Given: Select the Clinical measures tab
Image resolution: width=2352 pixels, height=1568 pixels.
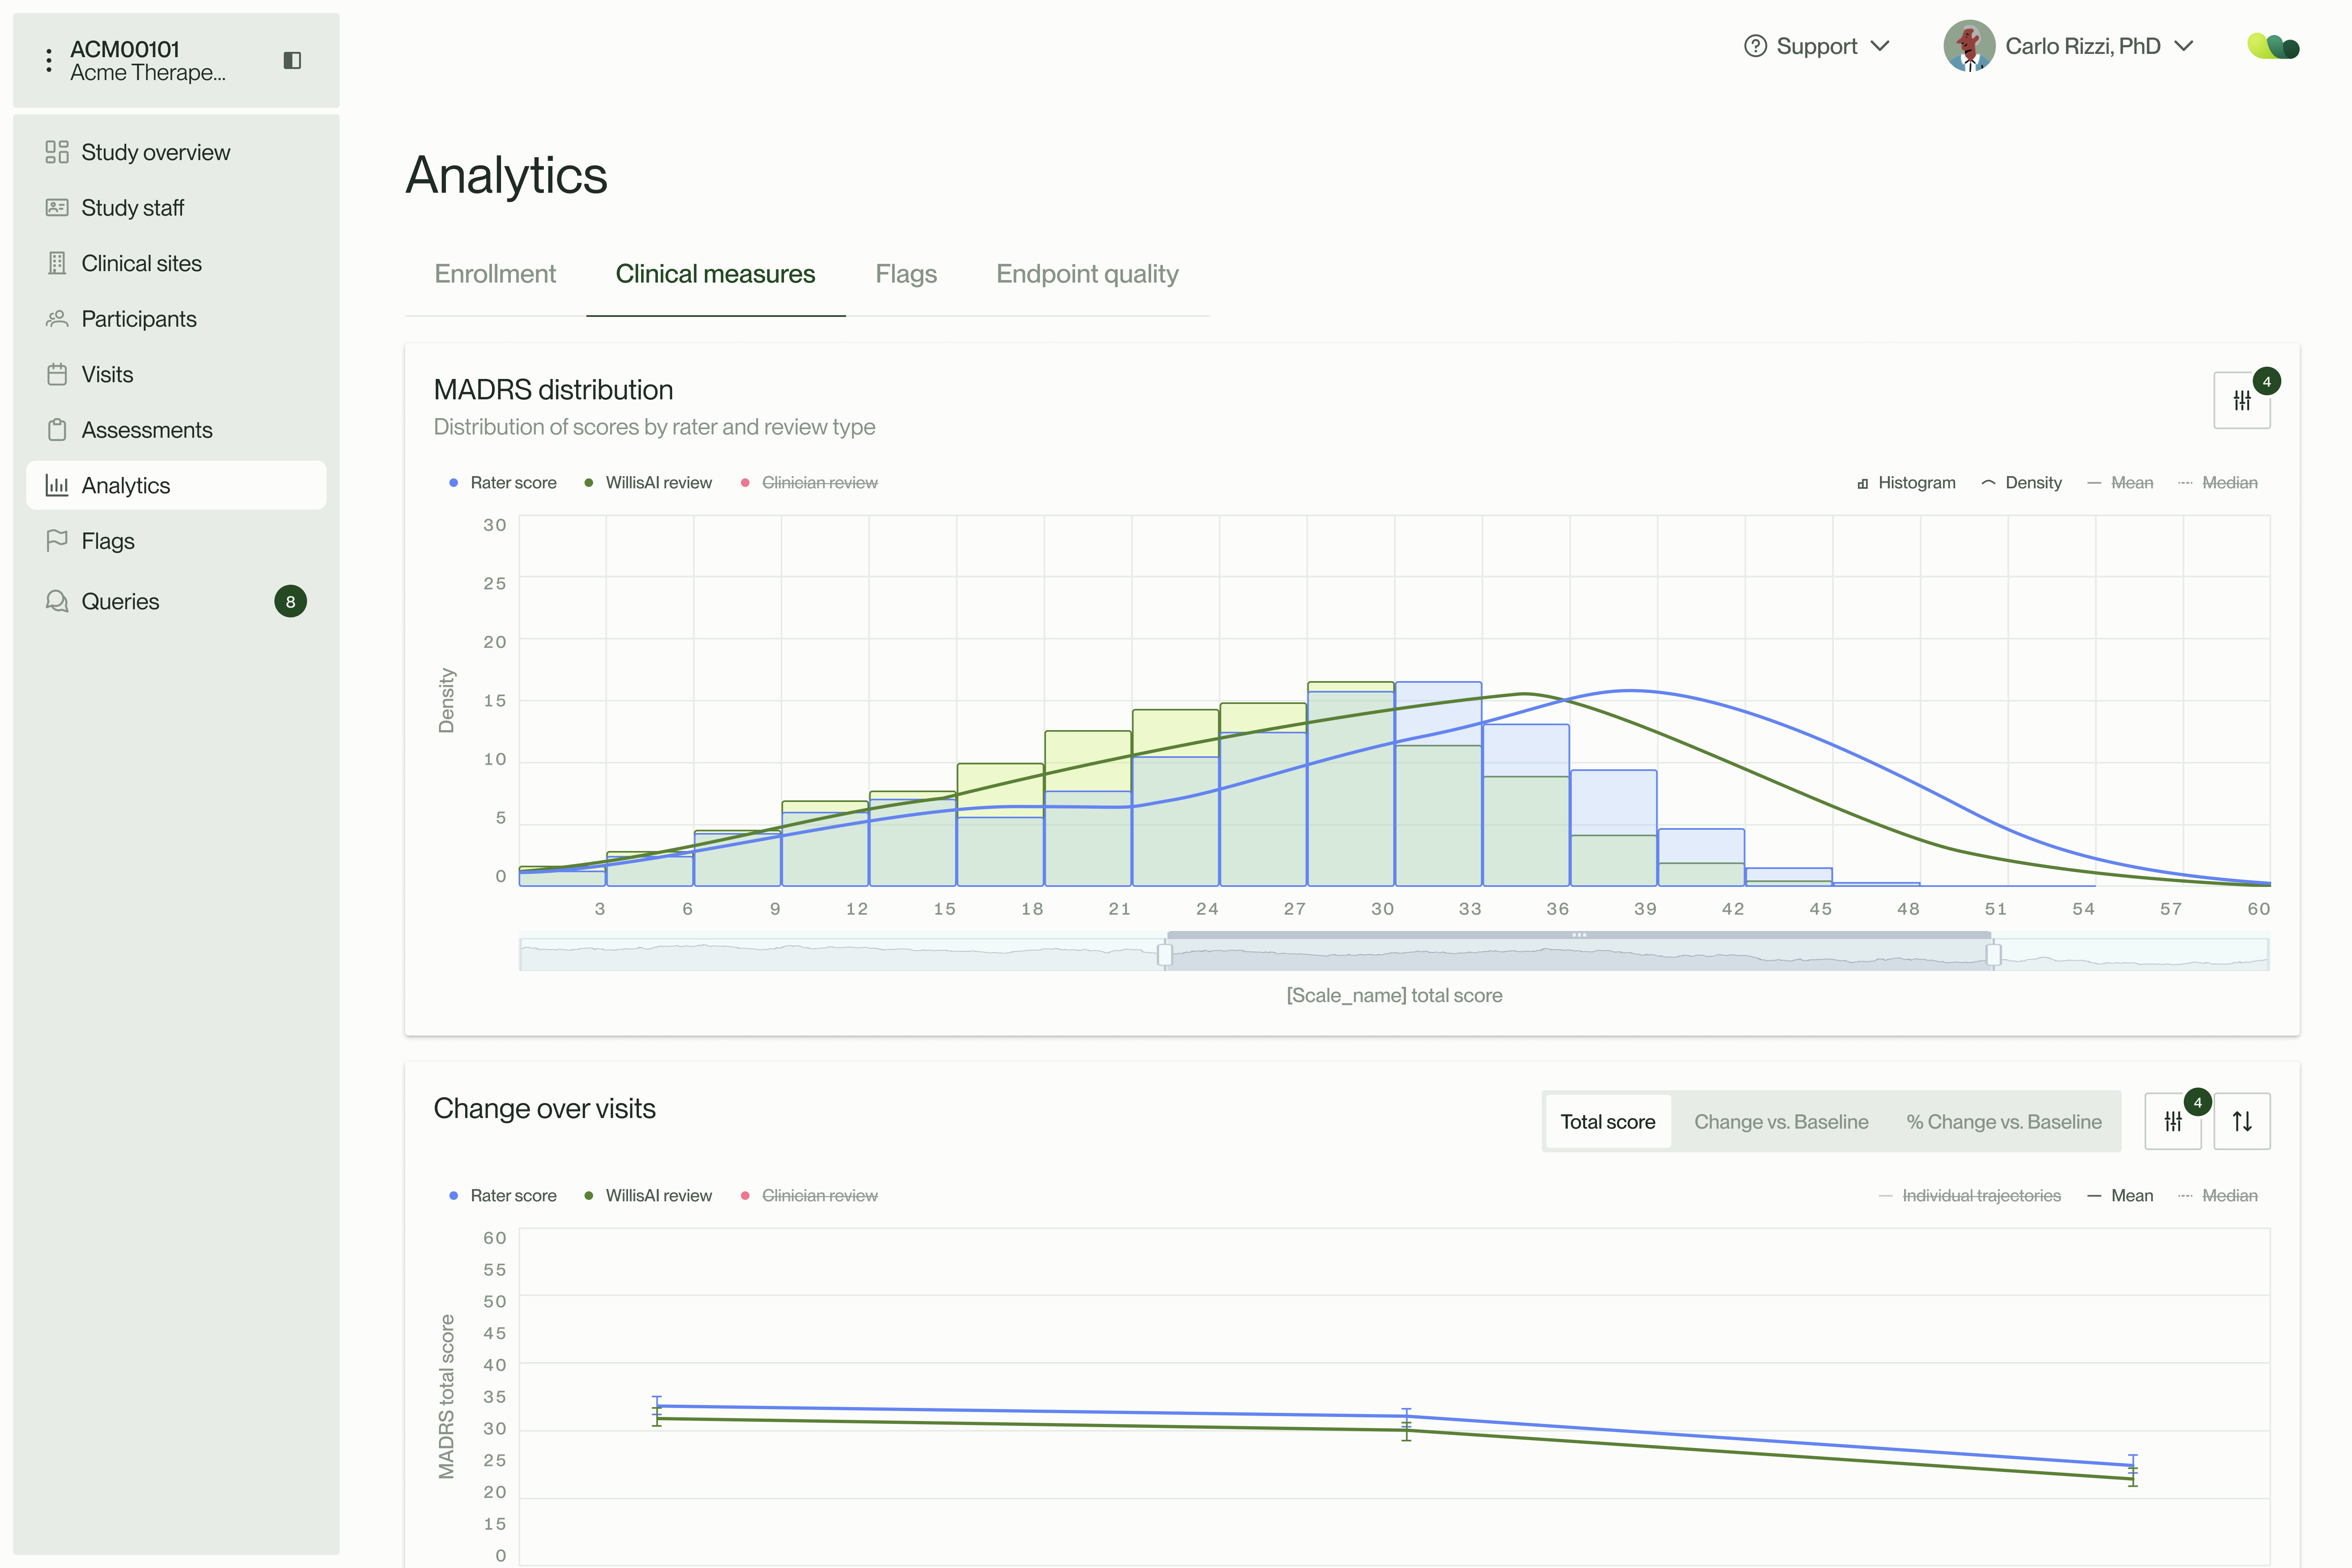Looking at the screenshot, I should [x=715, y=274].
